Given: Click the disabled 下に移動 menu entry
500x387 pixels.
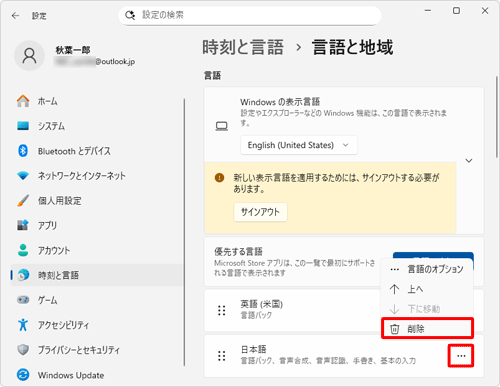Looking at the screenshot, I should click(427, 309).
